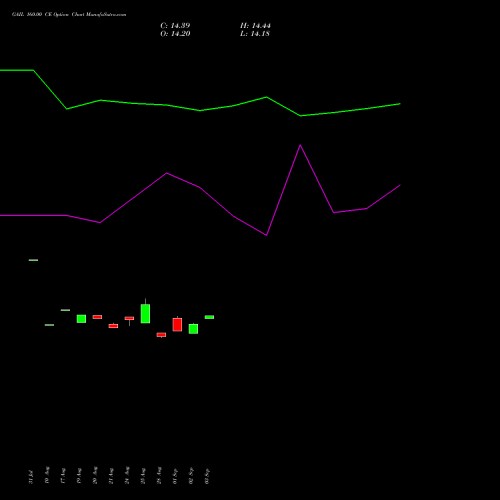Click the green indicator line
This screenshot has height=500, width=500.
click(x=200, y=110)
